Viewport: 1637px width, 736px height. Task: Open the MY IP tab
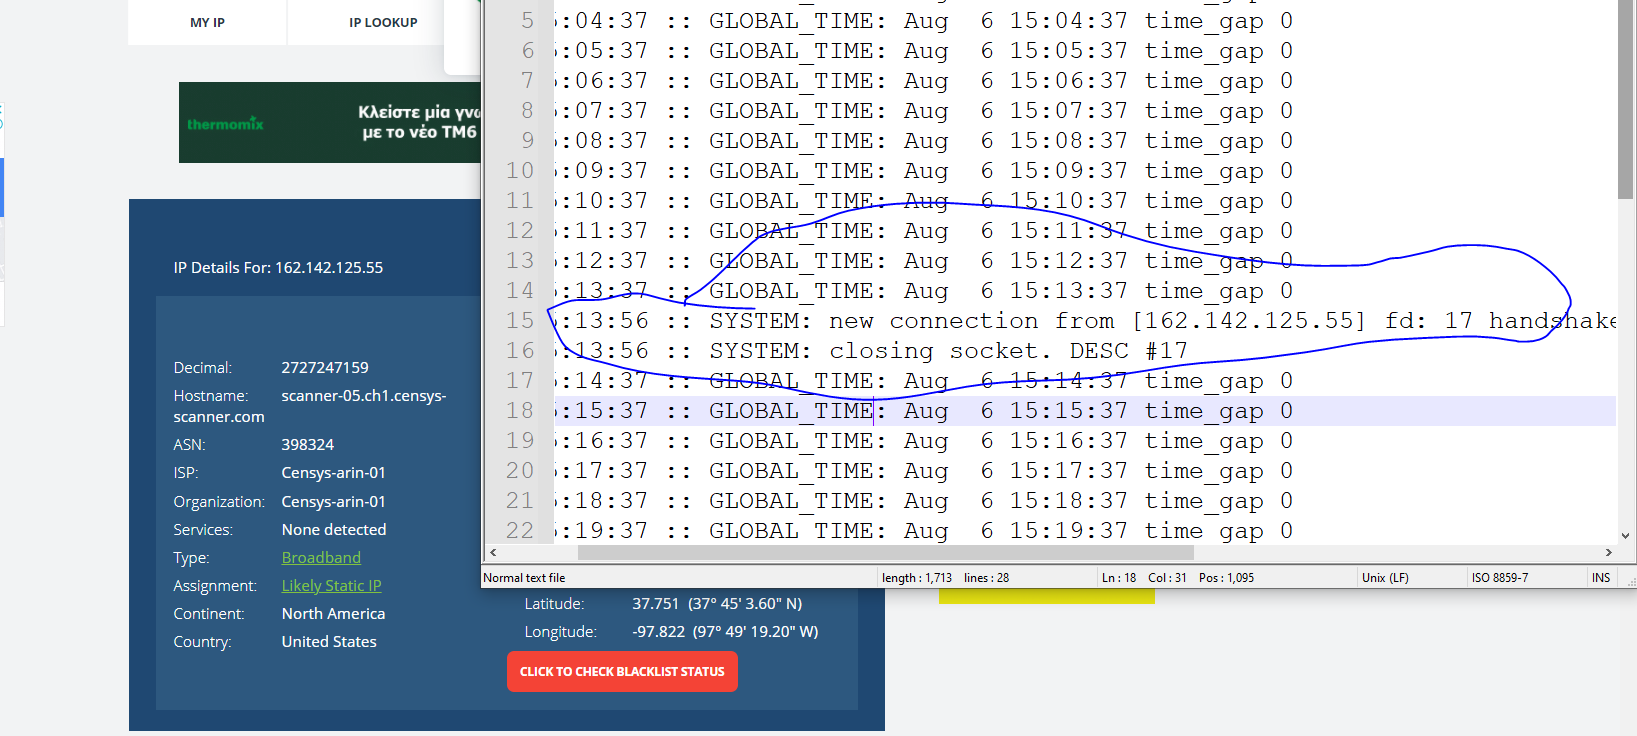[207, 22]
